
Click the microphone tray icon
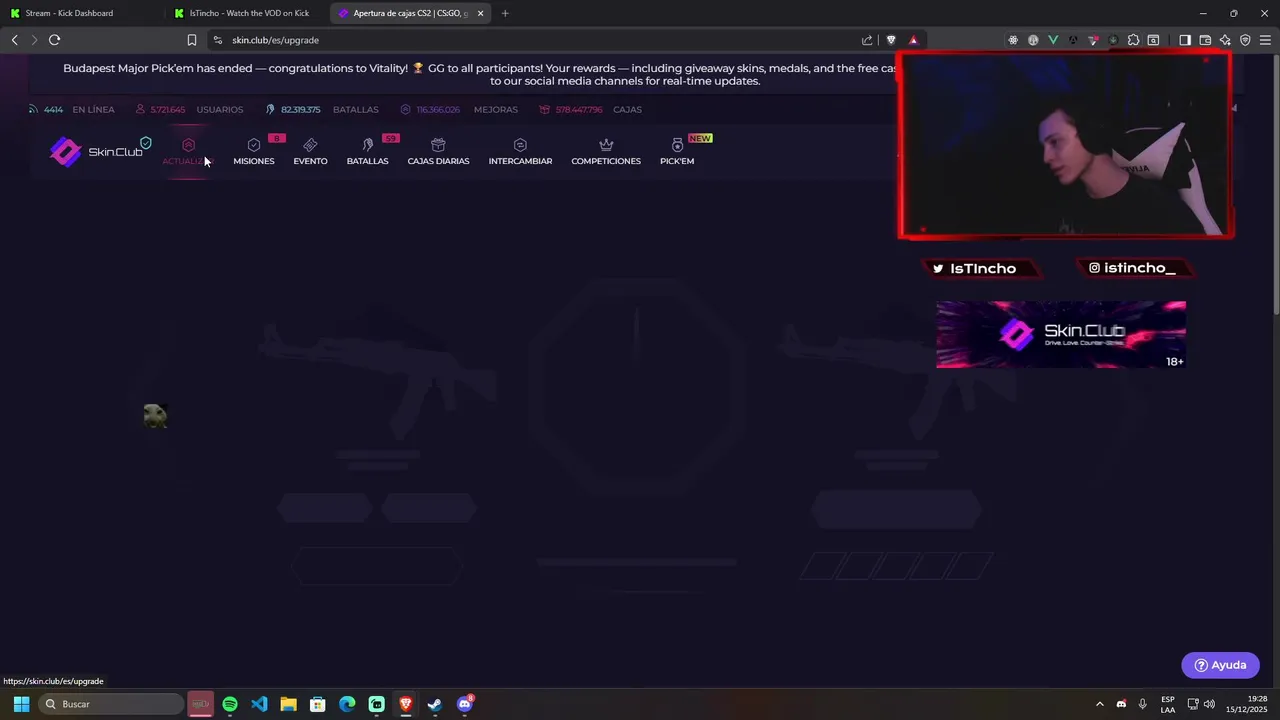[x=1142, y=704]
